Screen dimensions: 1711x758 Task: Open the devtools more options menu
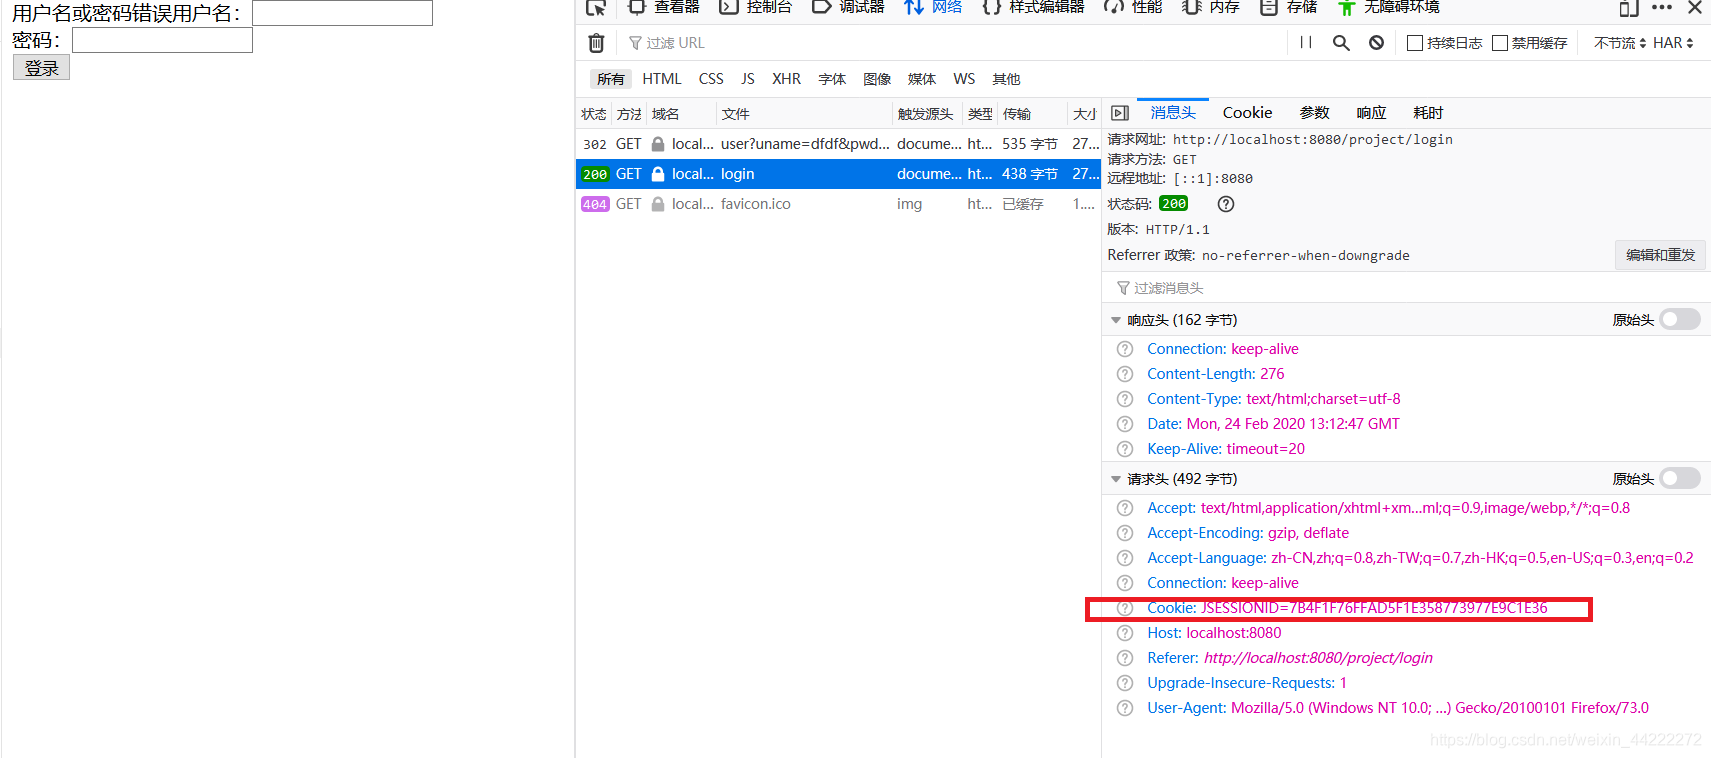click(1662, 7)
